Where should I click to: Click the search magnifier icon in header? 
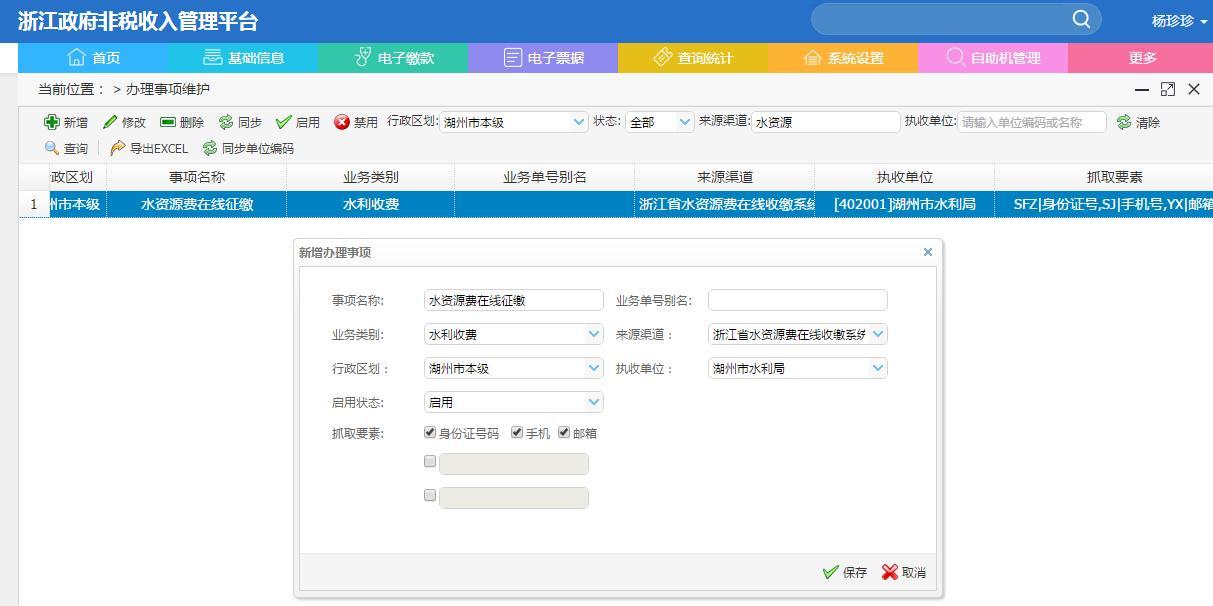[1081, 19]
